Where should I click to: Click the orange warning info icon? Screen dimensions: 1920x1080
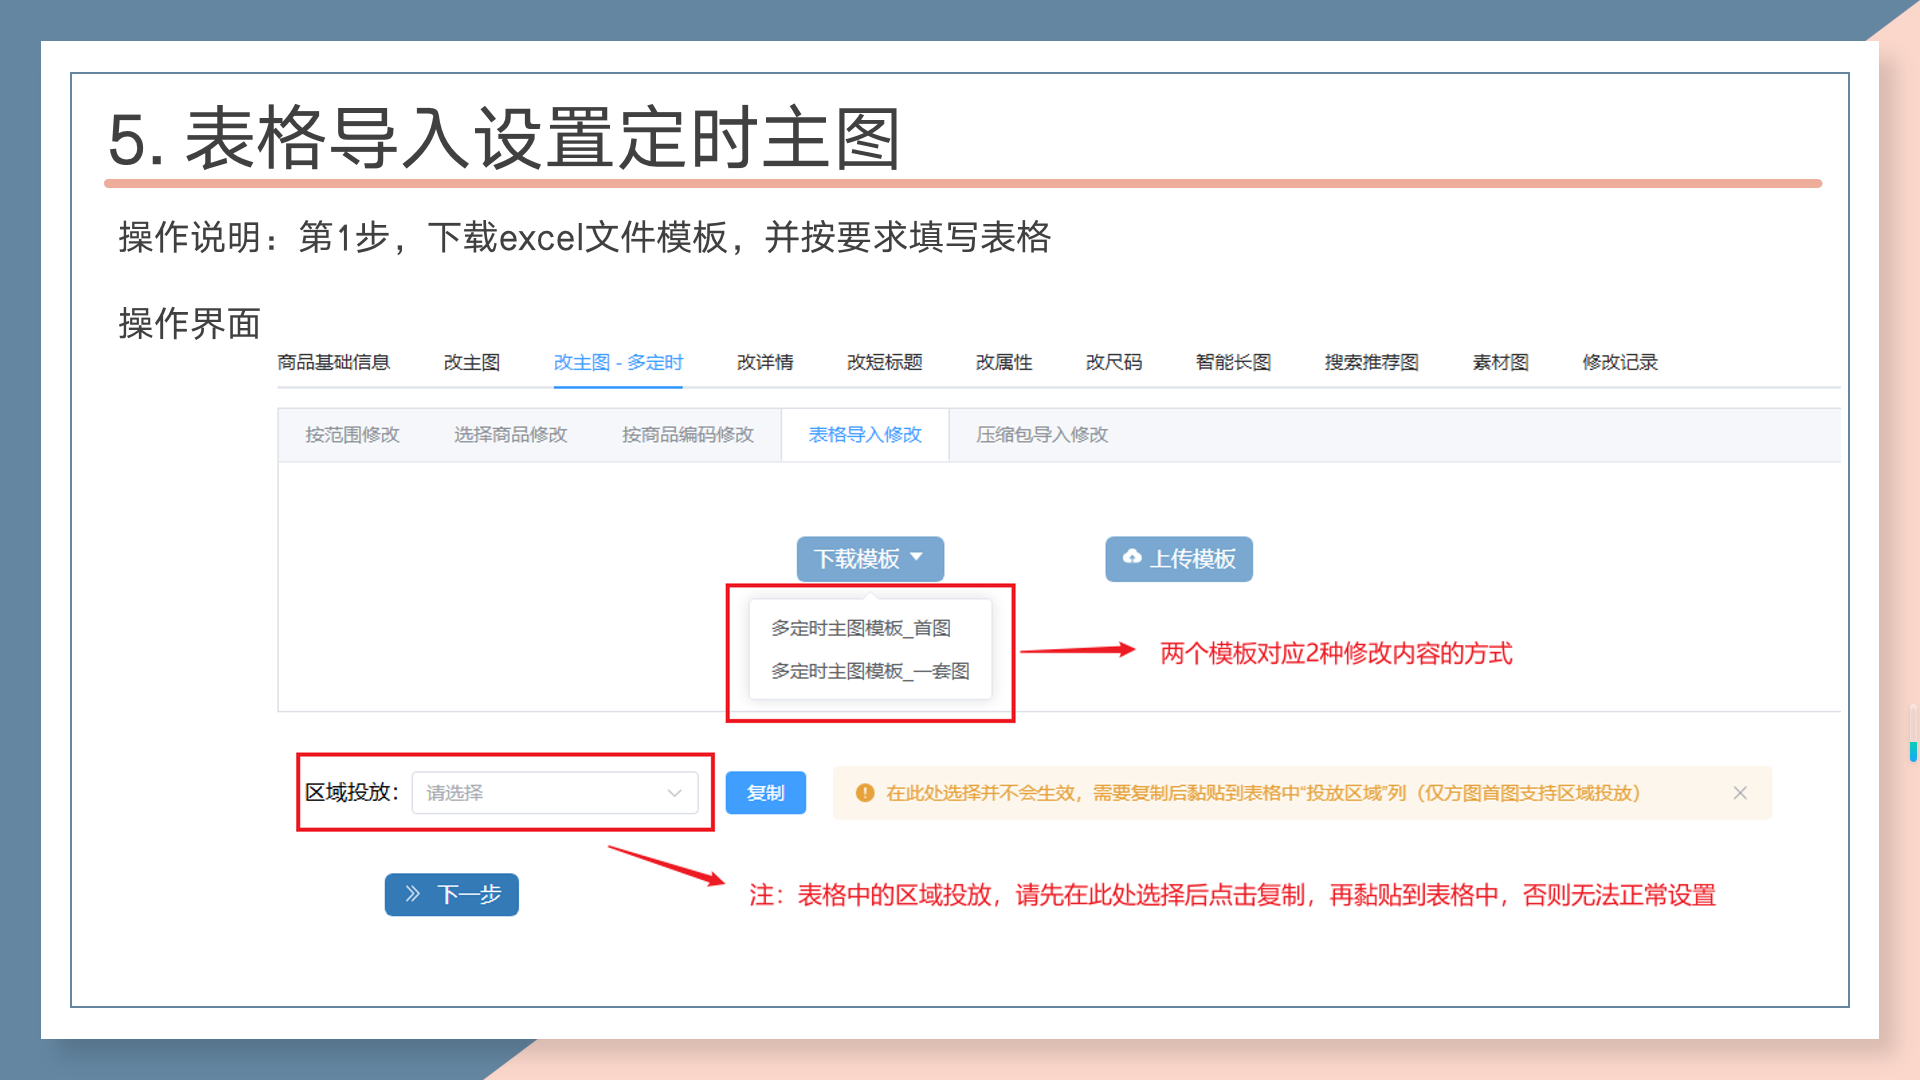tap(865, 793)
